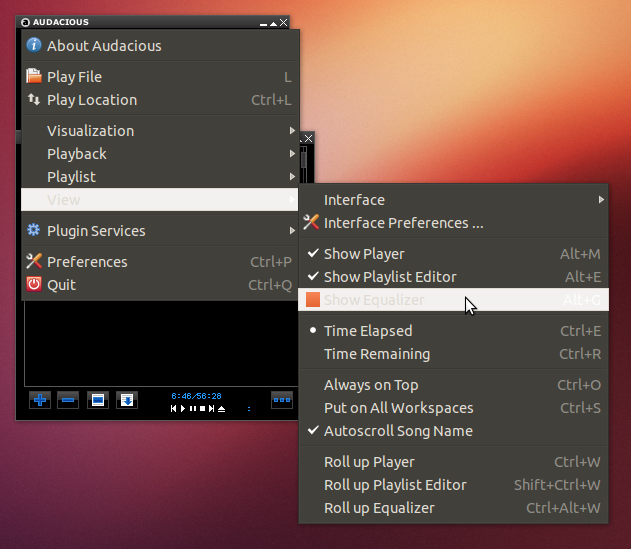Pause playback from playlist editor controls
This screenshot has width=631, height=549.
point(193,409)
